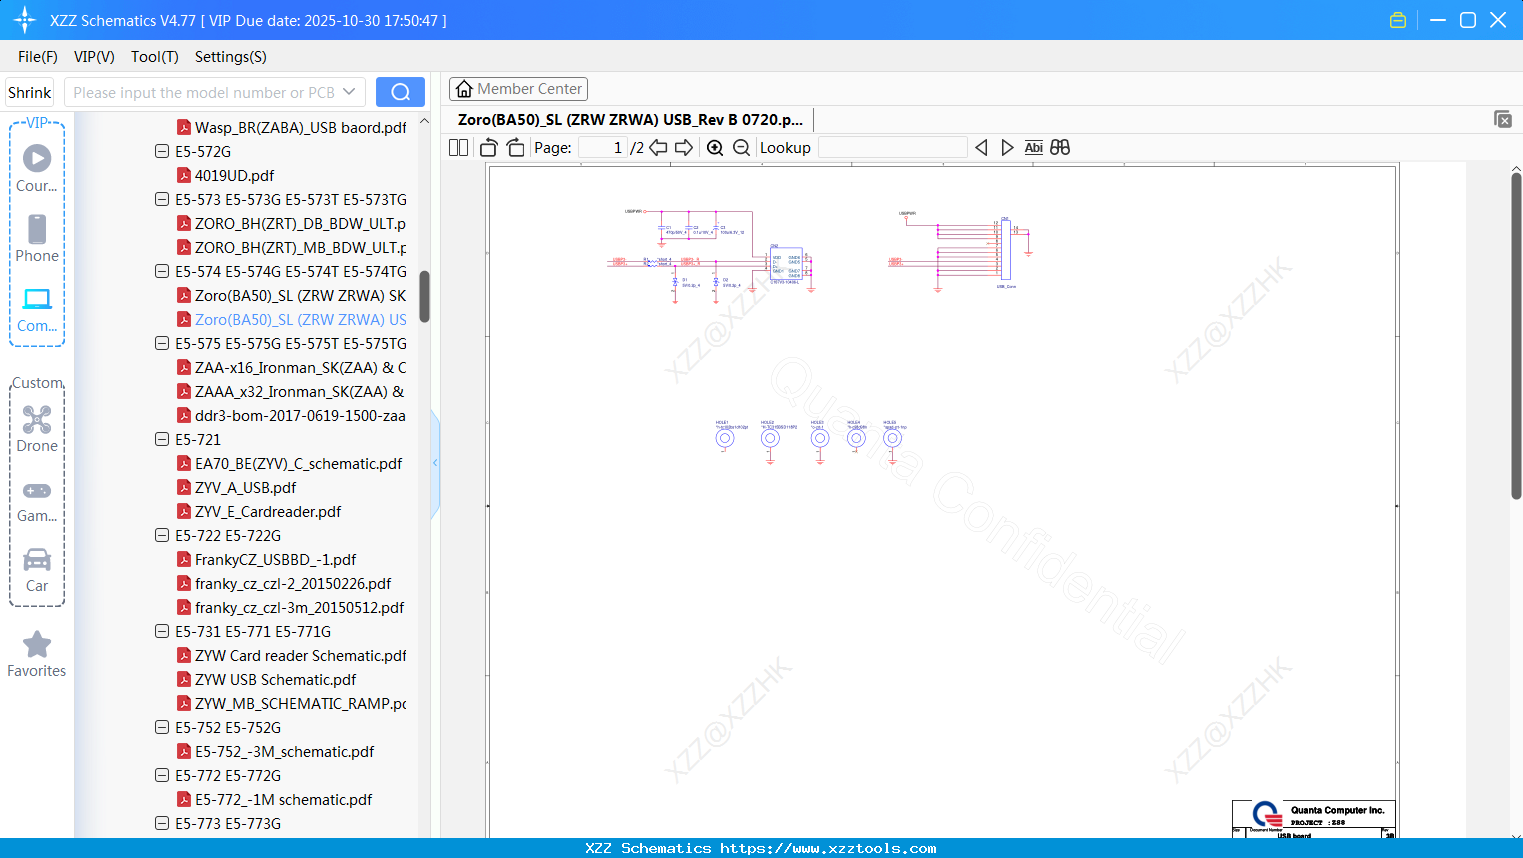
Task: Toggle the Abi match option
Action: [x=1034, y=148]
